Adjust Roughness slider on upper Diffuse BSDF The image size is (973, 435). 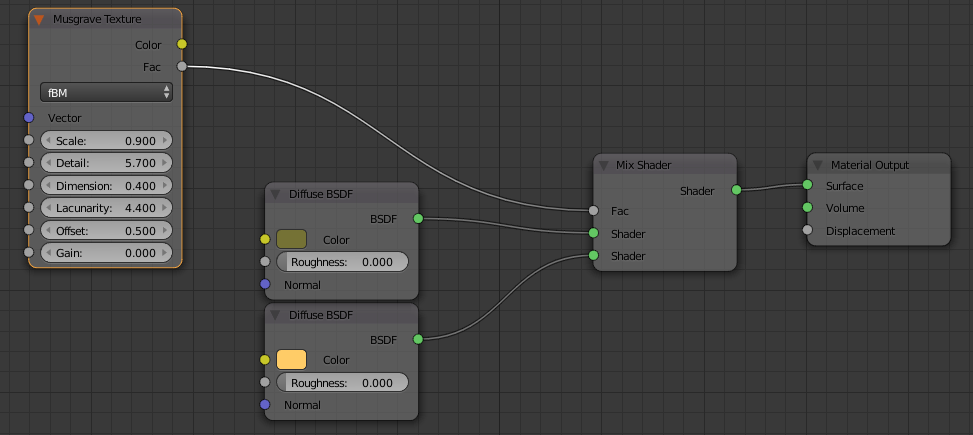click(342, 262)
